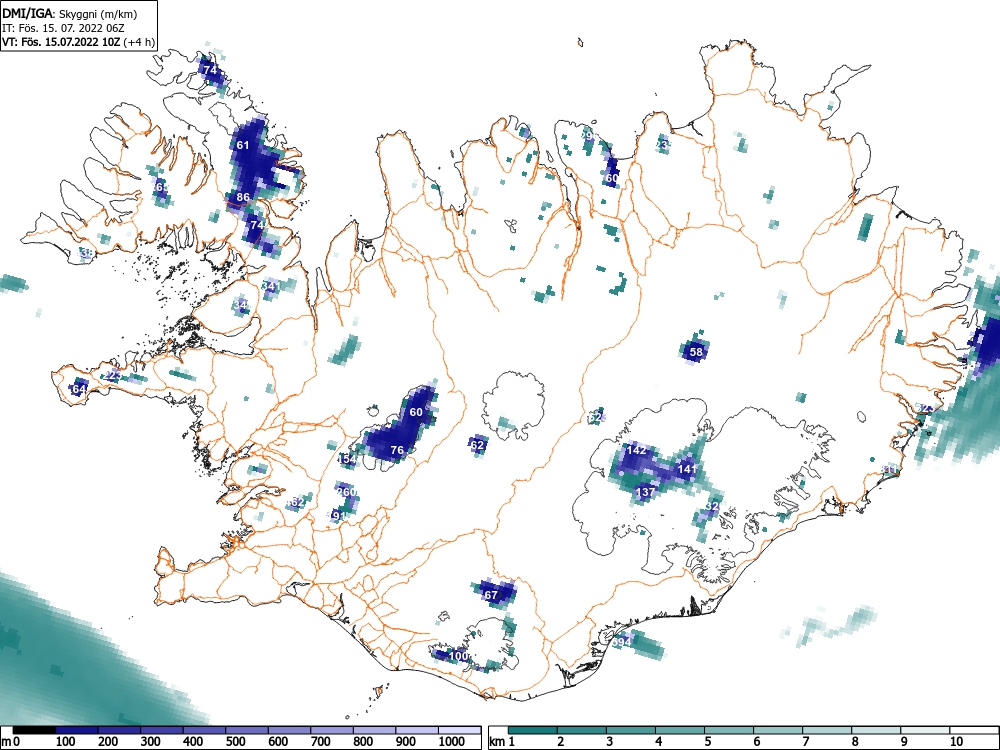
Task: Click the '1' tick on the km legend
Action: [x=511, y=742]
